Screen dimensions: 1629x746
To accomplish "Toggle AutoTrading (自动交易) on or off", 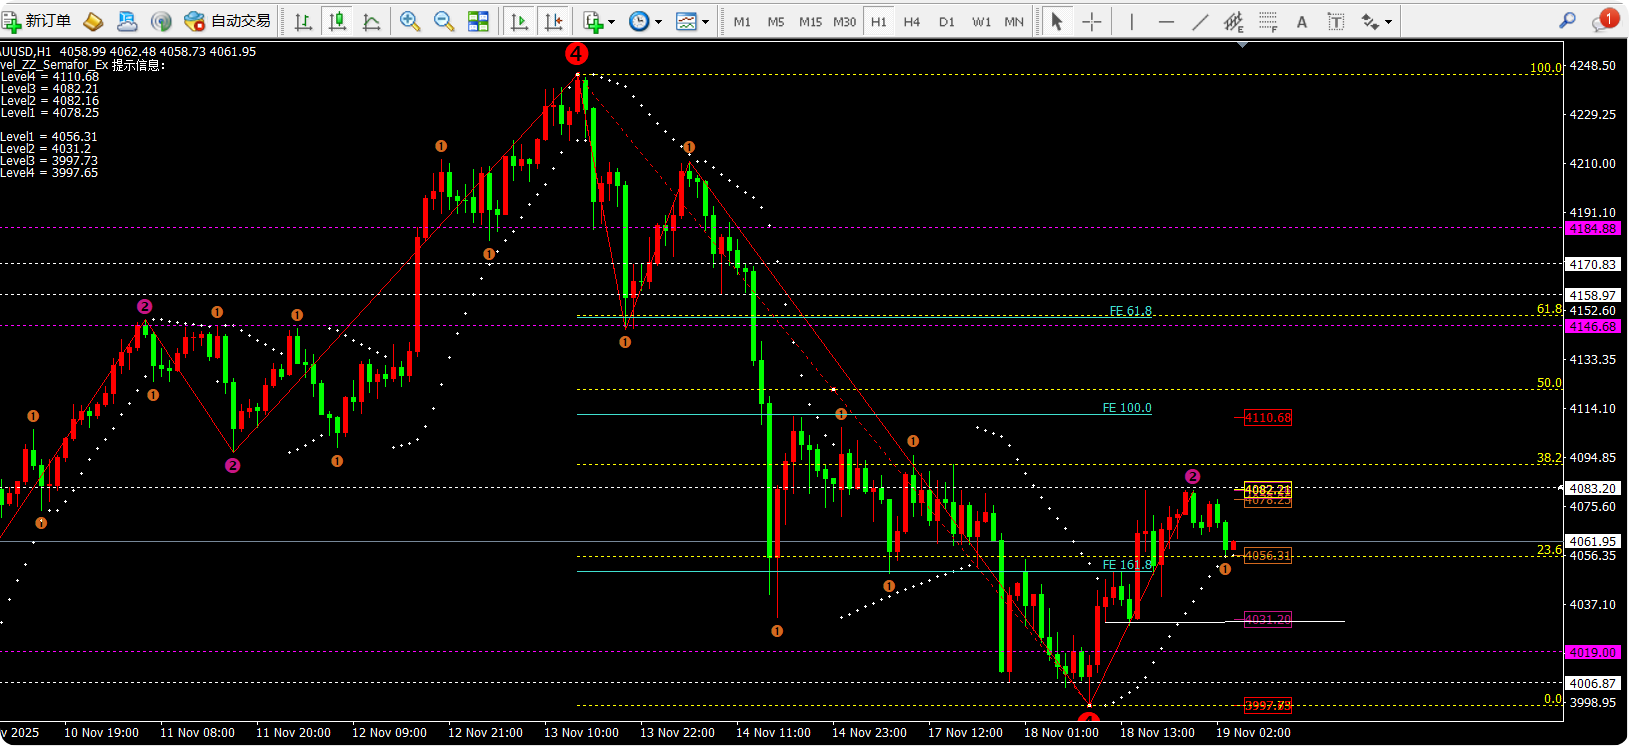I will [228, 21].
